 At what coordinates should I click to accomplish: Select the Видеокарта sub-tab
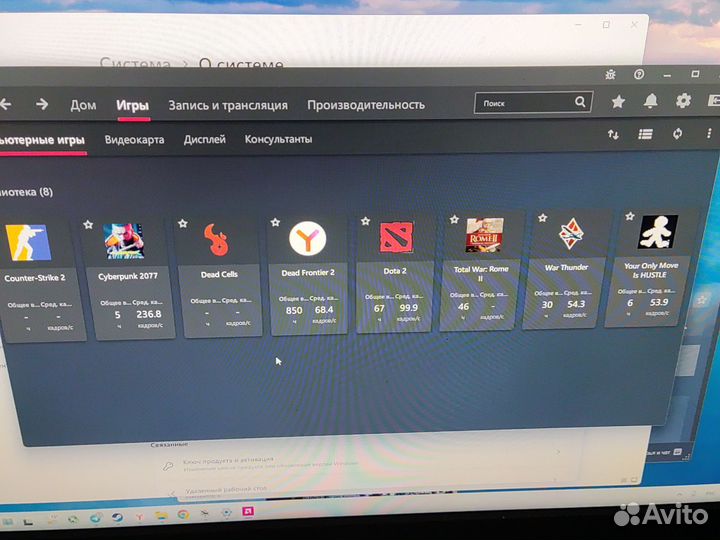134,140
